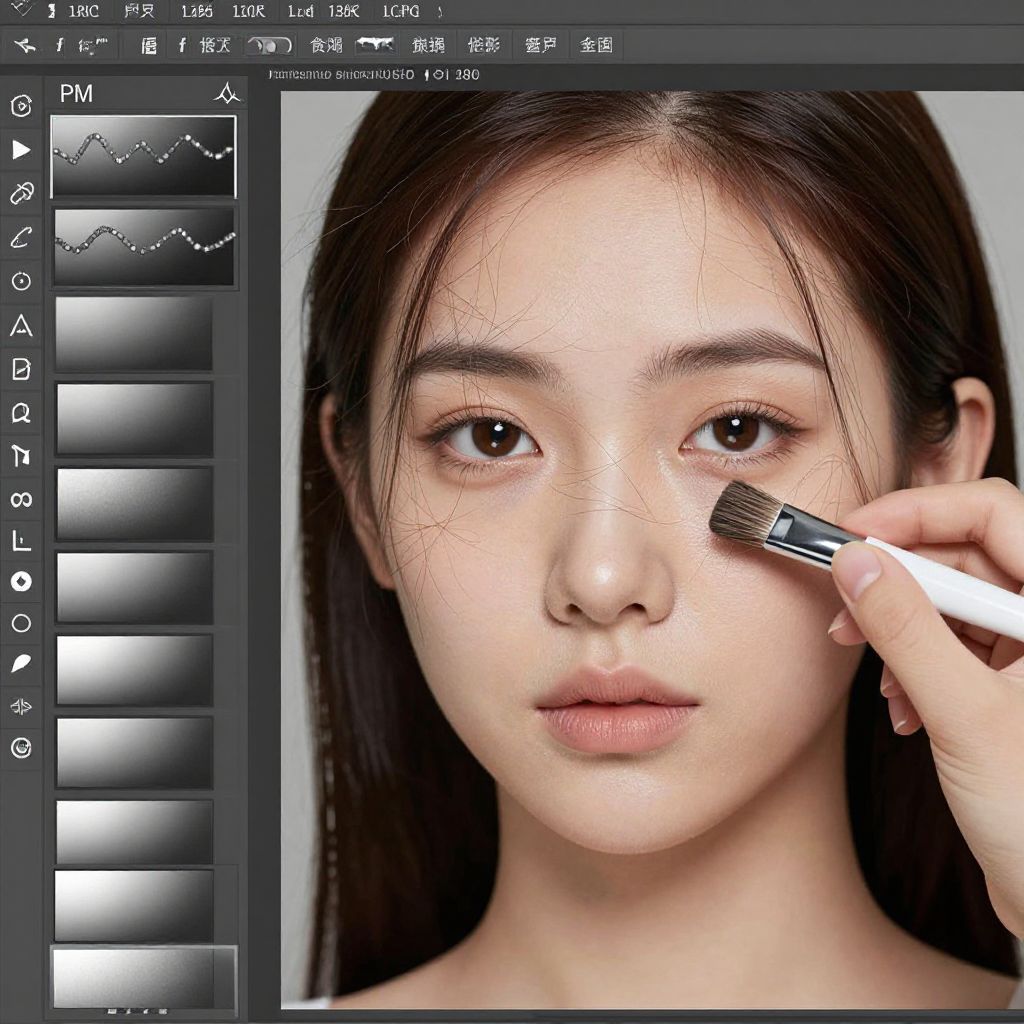1024x1024 pixels.
Task: Choose the highlighted bottom gradient swatch
Action: click(x=143, y=977)
